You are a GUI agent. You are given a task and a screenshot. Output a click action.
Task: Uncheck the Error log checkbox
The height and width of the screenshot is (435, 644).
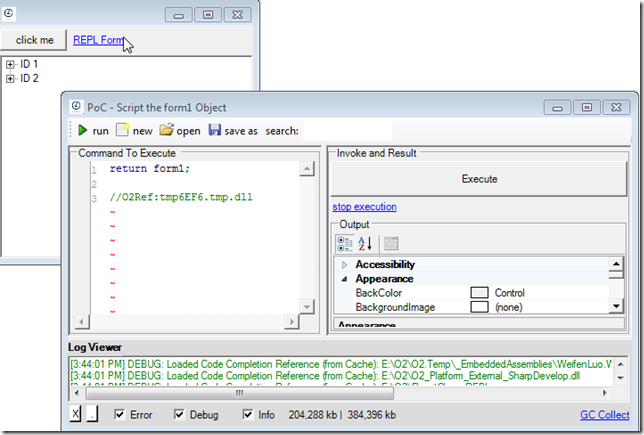pyautogui.click(x=119, y=414)
